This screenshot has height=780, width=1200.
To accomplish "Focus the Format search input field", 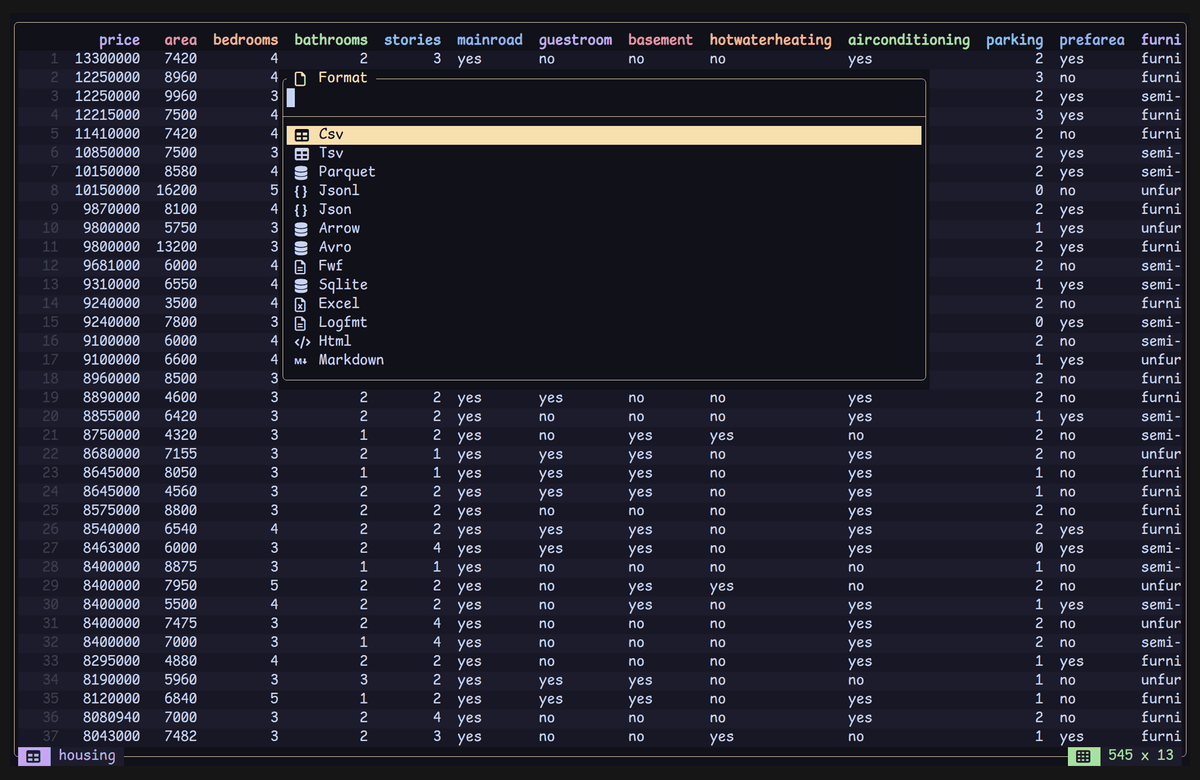I will click(x=604, y=98).
